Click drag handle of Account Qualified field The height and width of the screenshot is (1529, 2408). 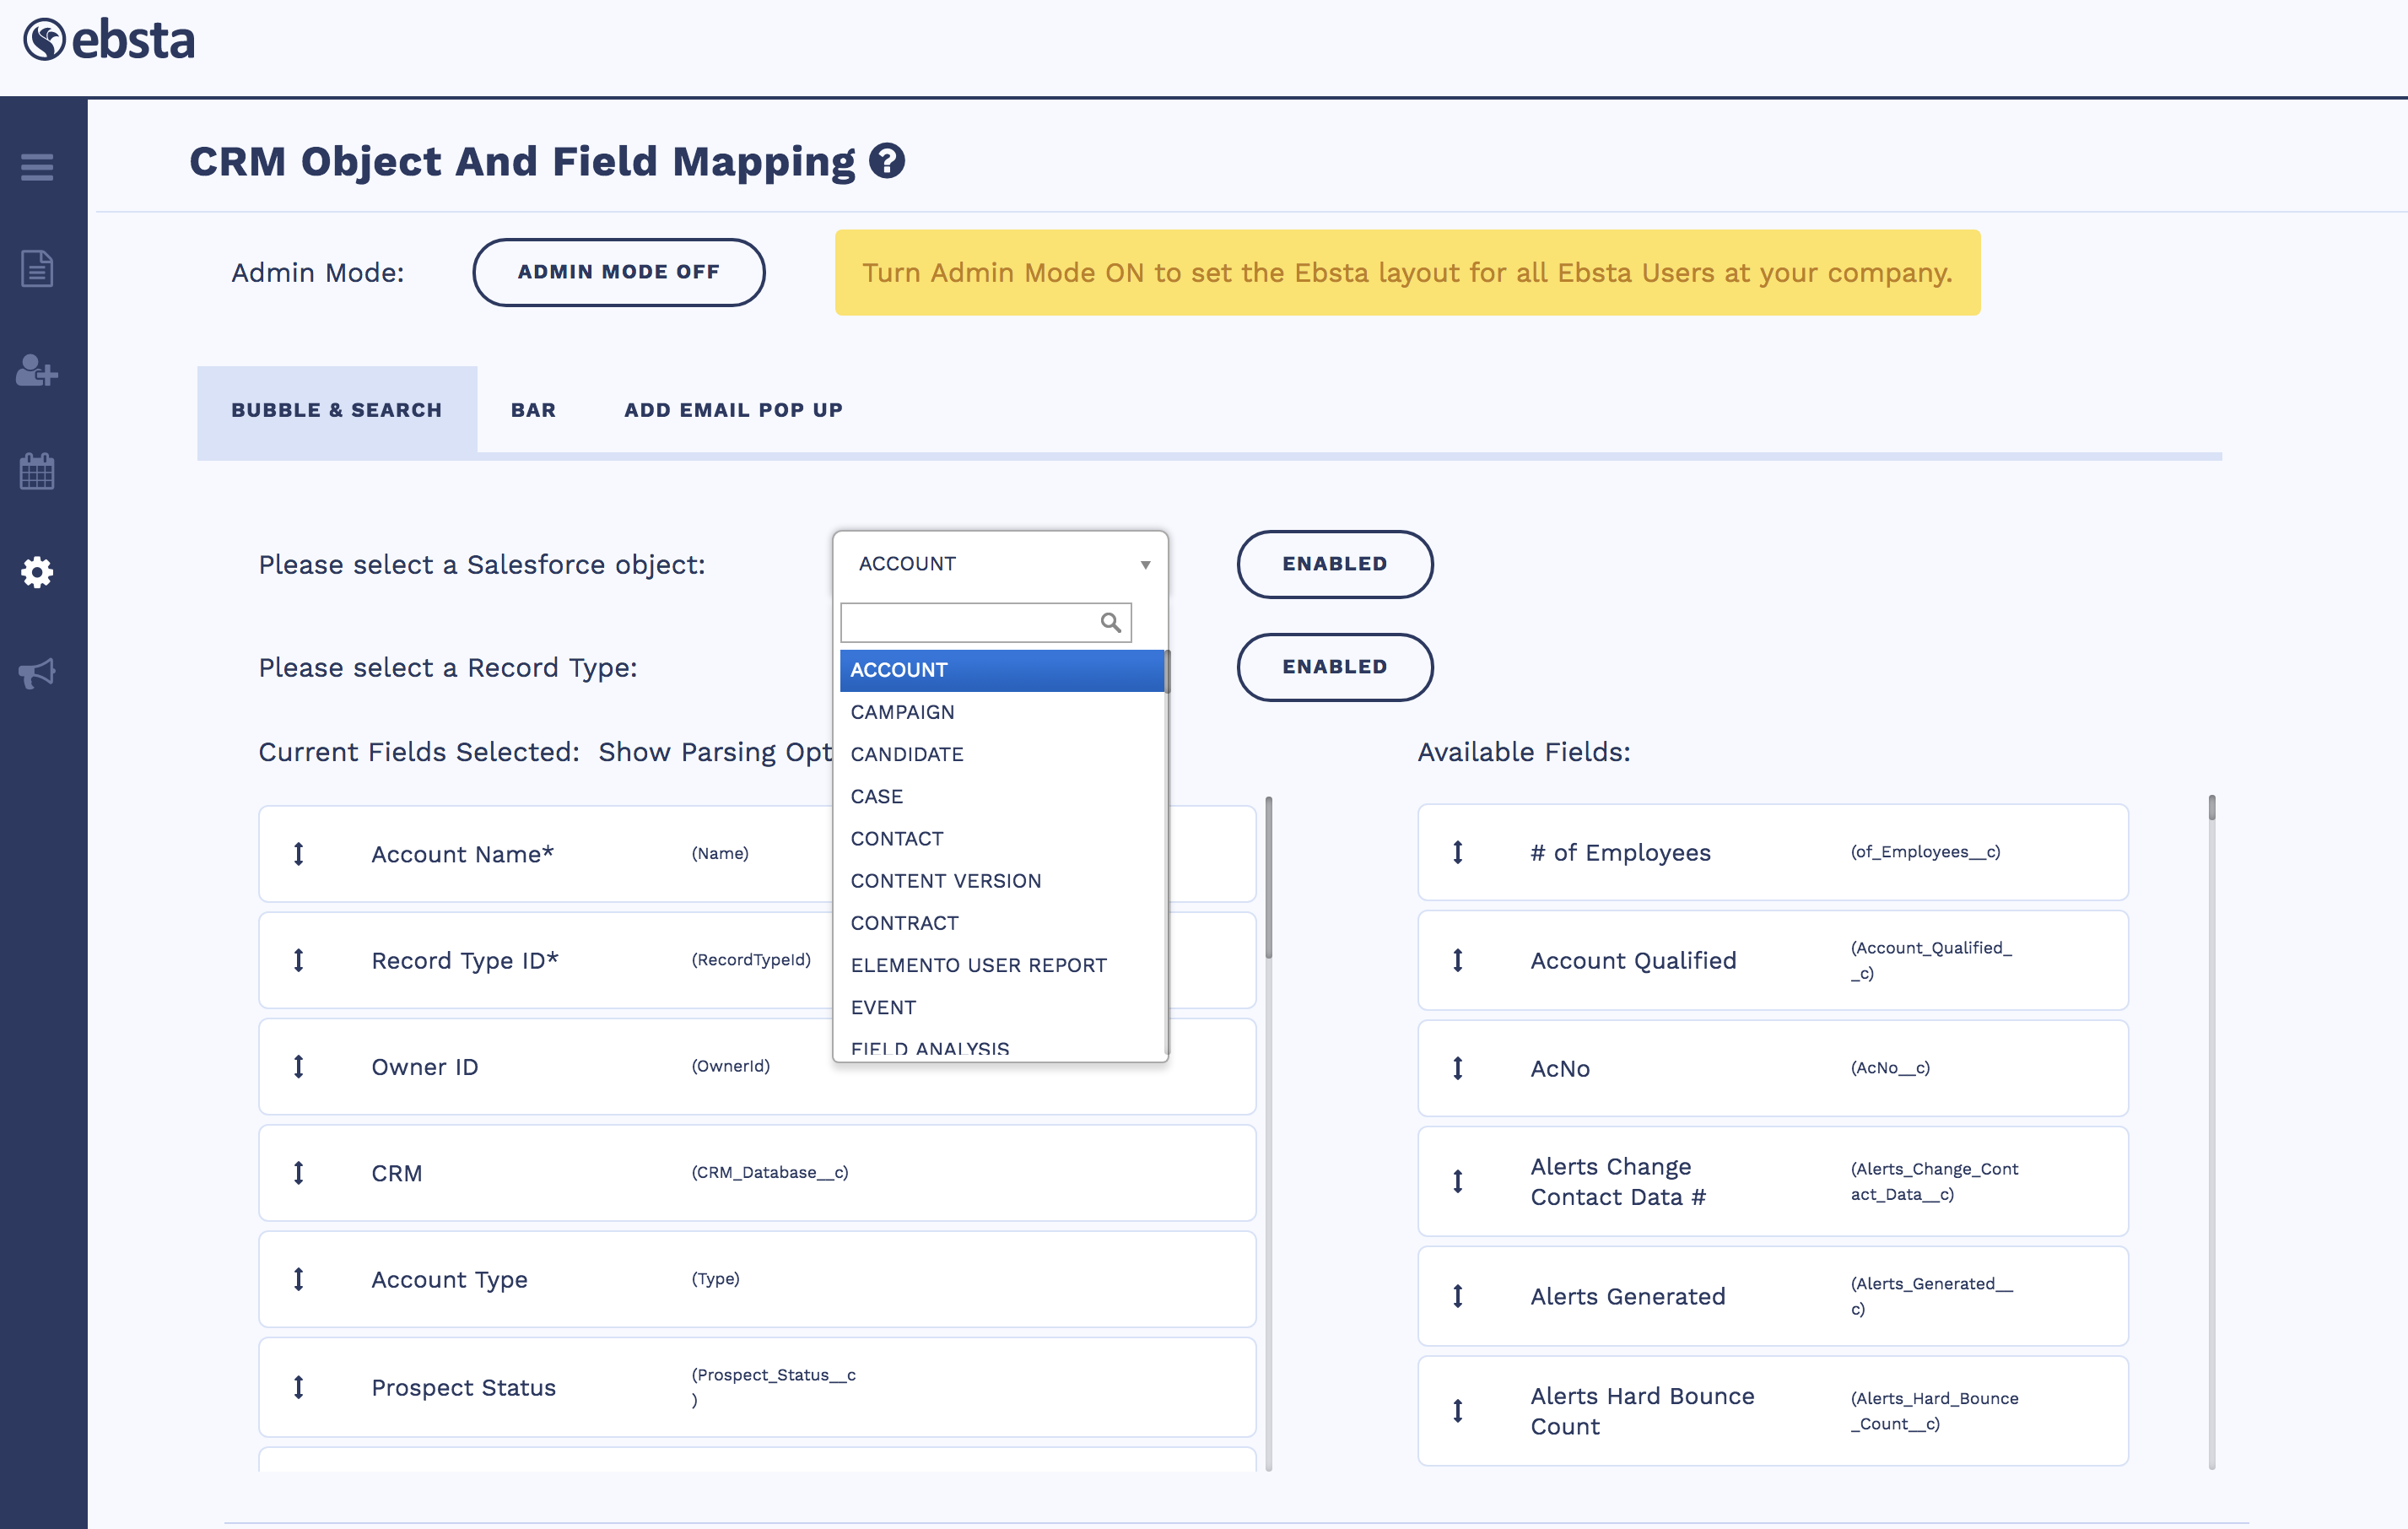click(1458, 960)
